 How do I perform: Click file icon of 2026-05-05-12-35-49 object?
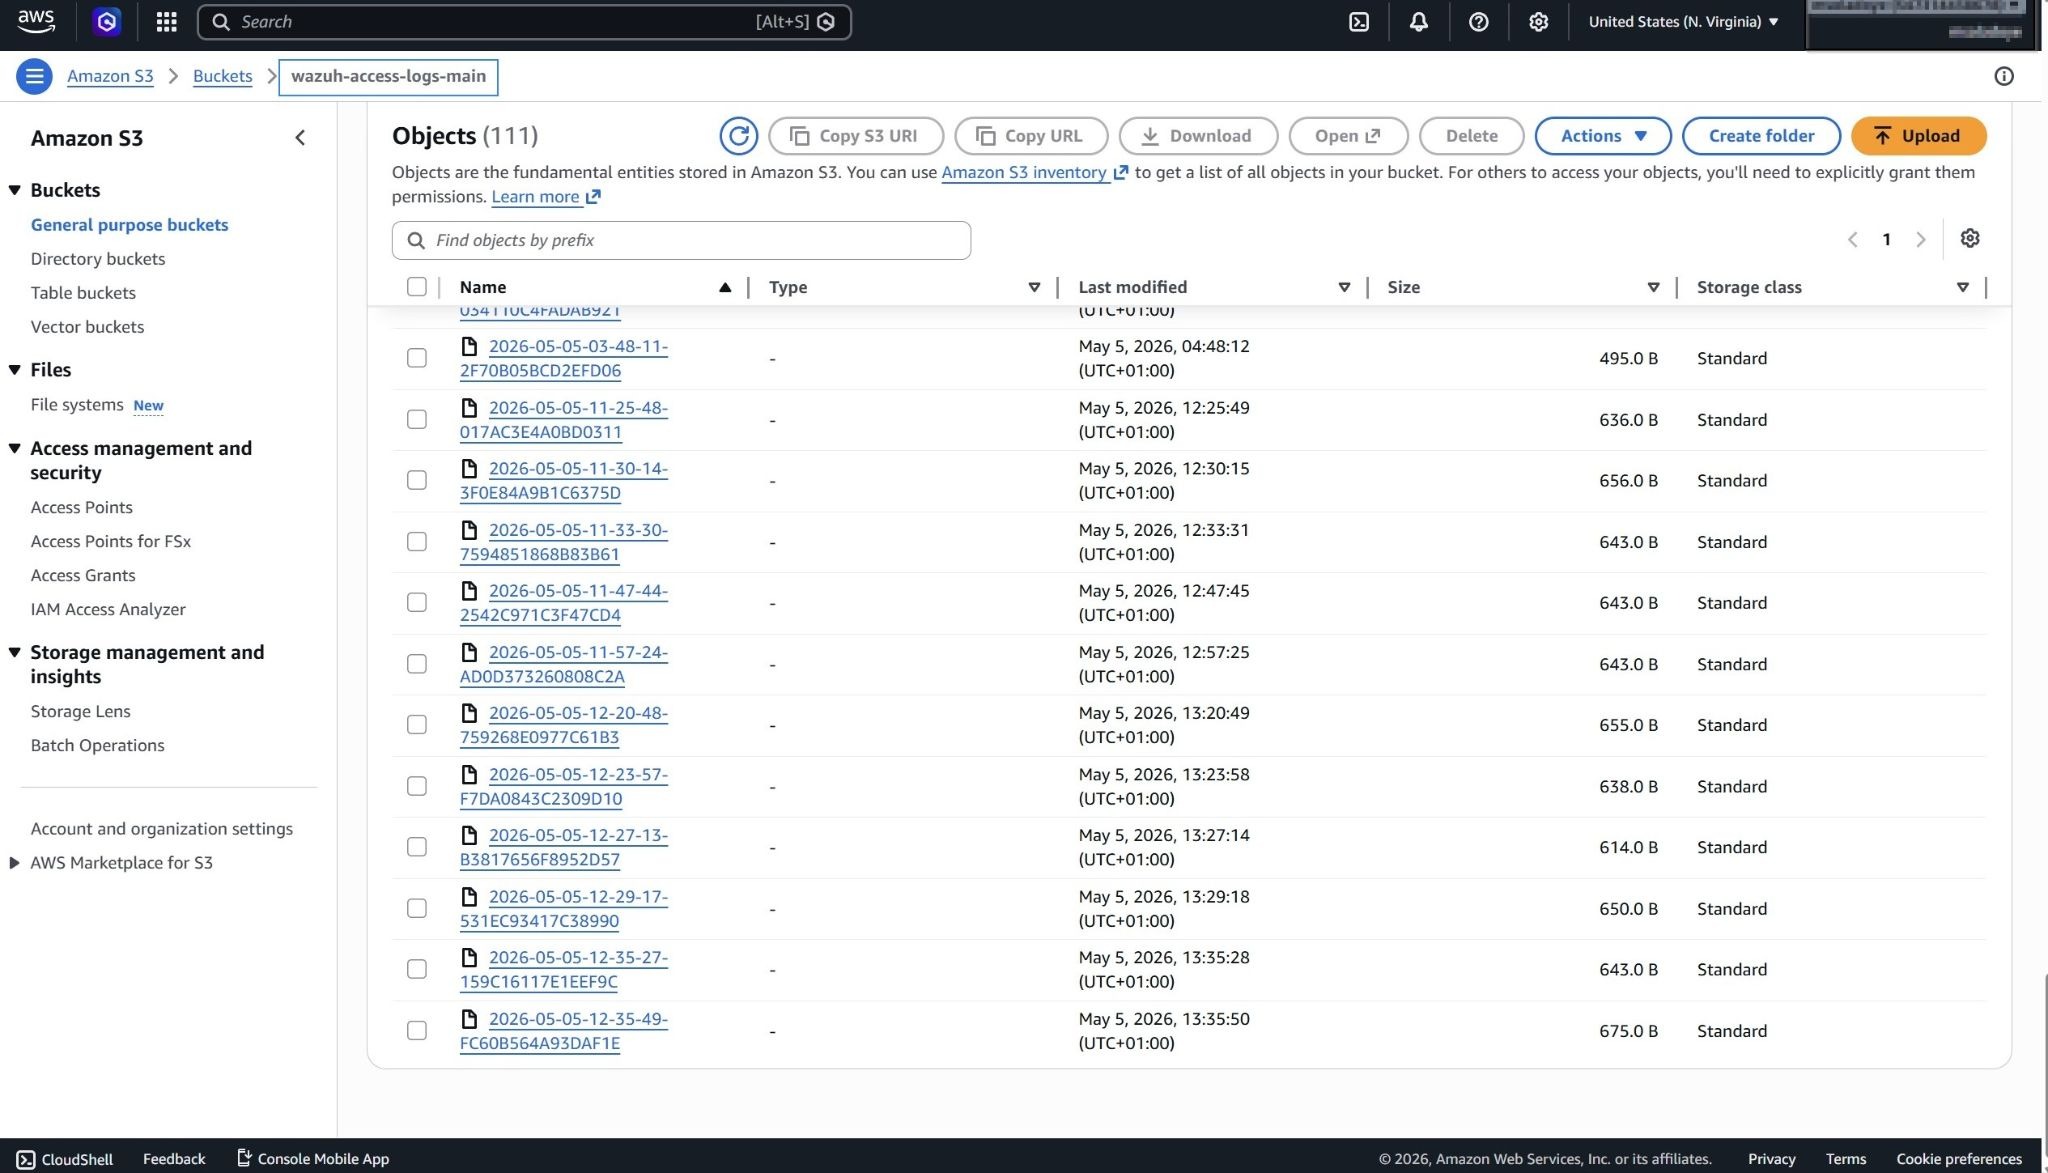pos(469,1019)
